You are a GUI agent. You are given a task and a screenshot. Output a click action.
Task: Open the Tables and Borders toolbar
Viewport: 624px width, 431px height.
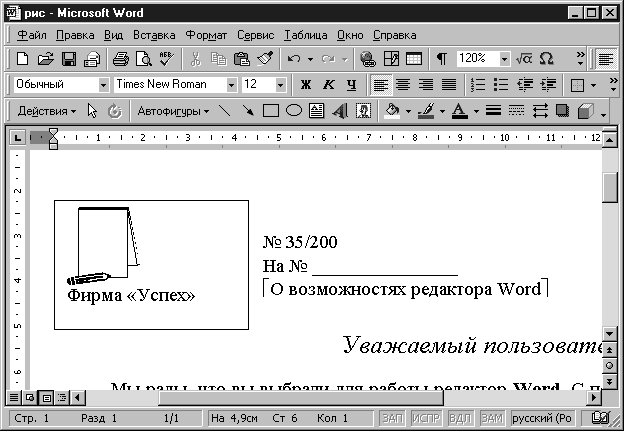point(391,59)
